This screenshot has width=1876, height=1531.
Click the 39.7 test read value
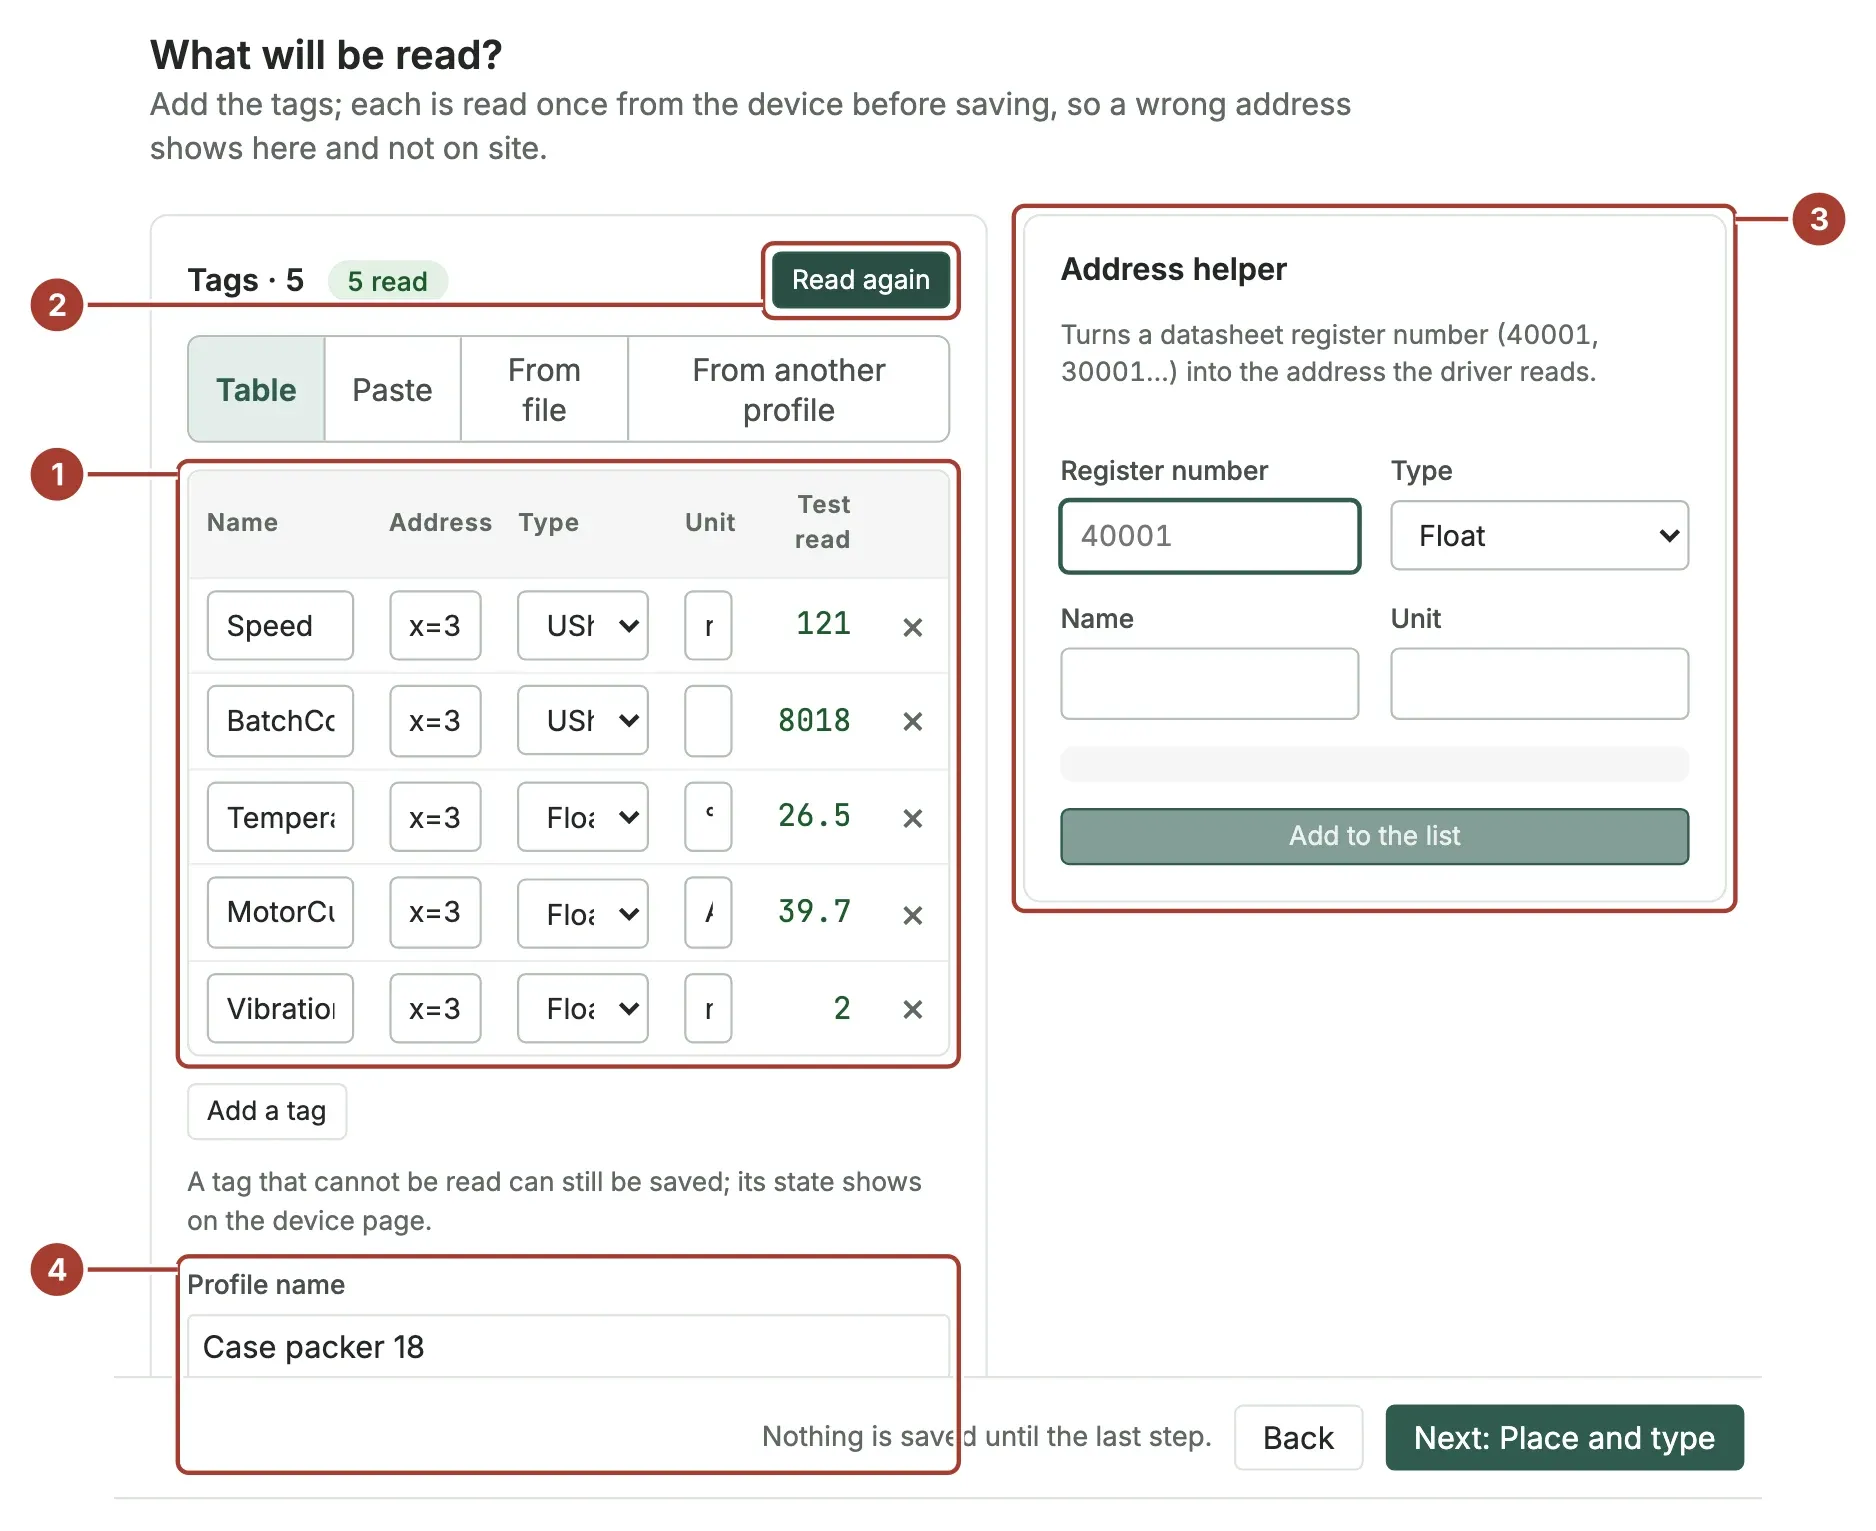click(814, 911)
